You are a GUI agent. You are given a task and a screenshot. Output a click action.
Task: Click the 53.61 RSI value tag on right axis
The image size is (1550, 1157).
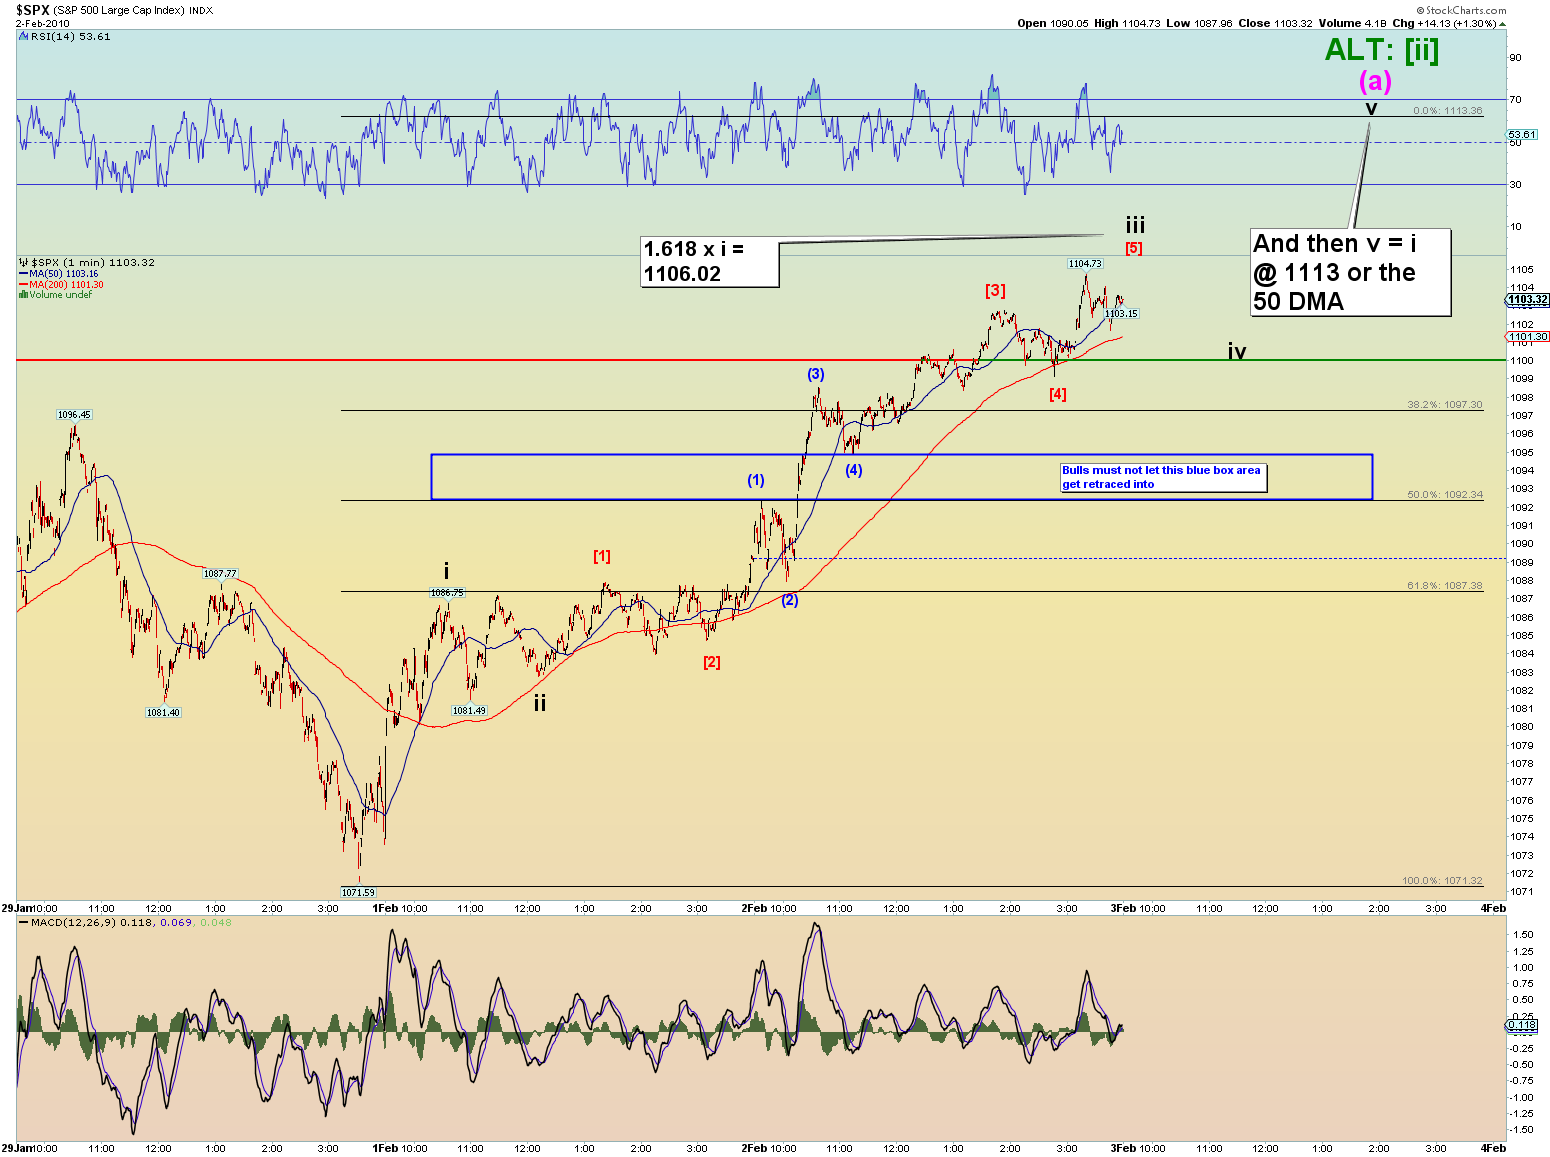pyautogui.click(x=1522, y=134)
